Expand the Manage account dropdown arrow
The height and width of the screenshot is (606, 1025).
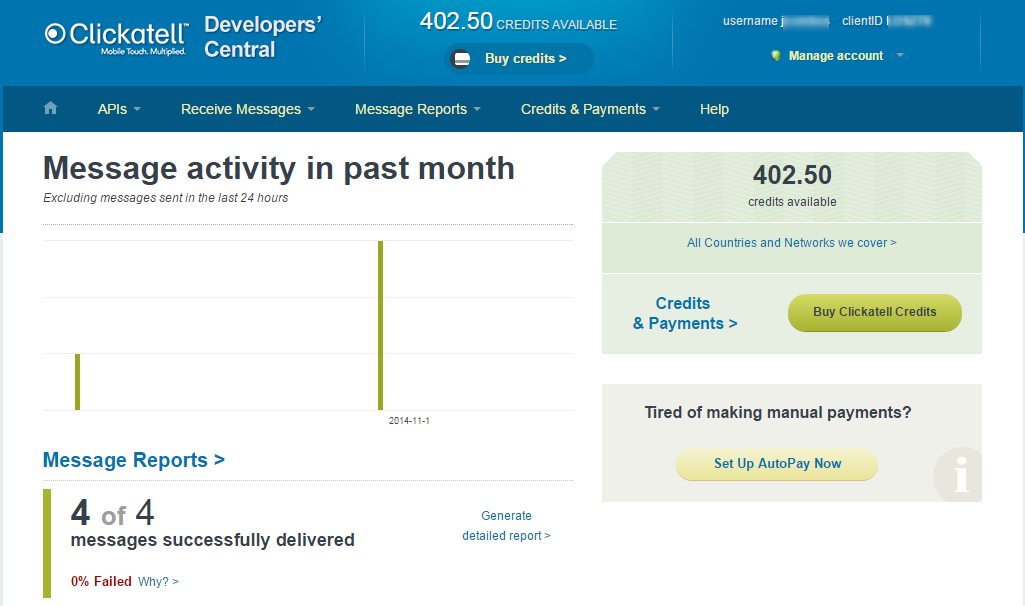tap(900, 56)
